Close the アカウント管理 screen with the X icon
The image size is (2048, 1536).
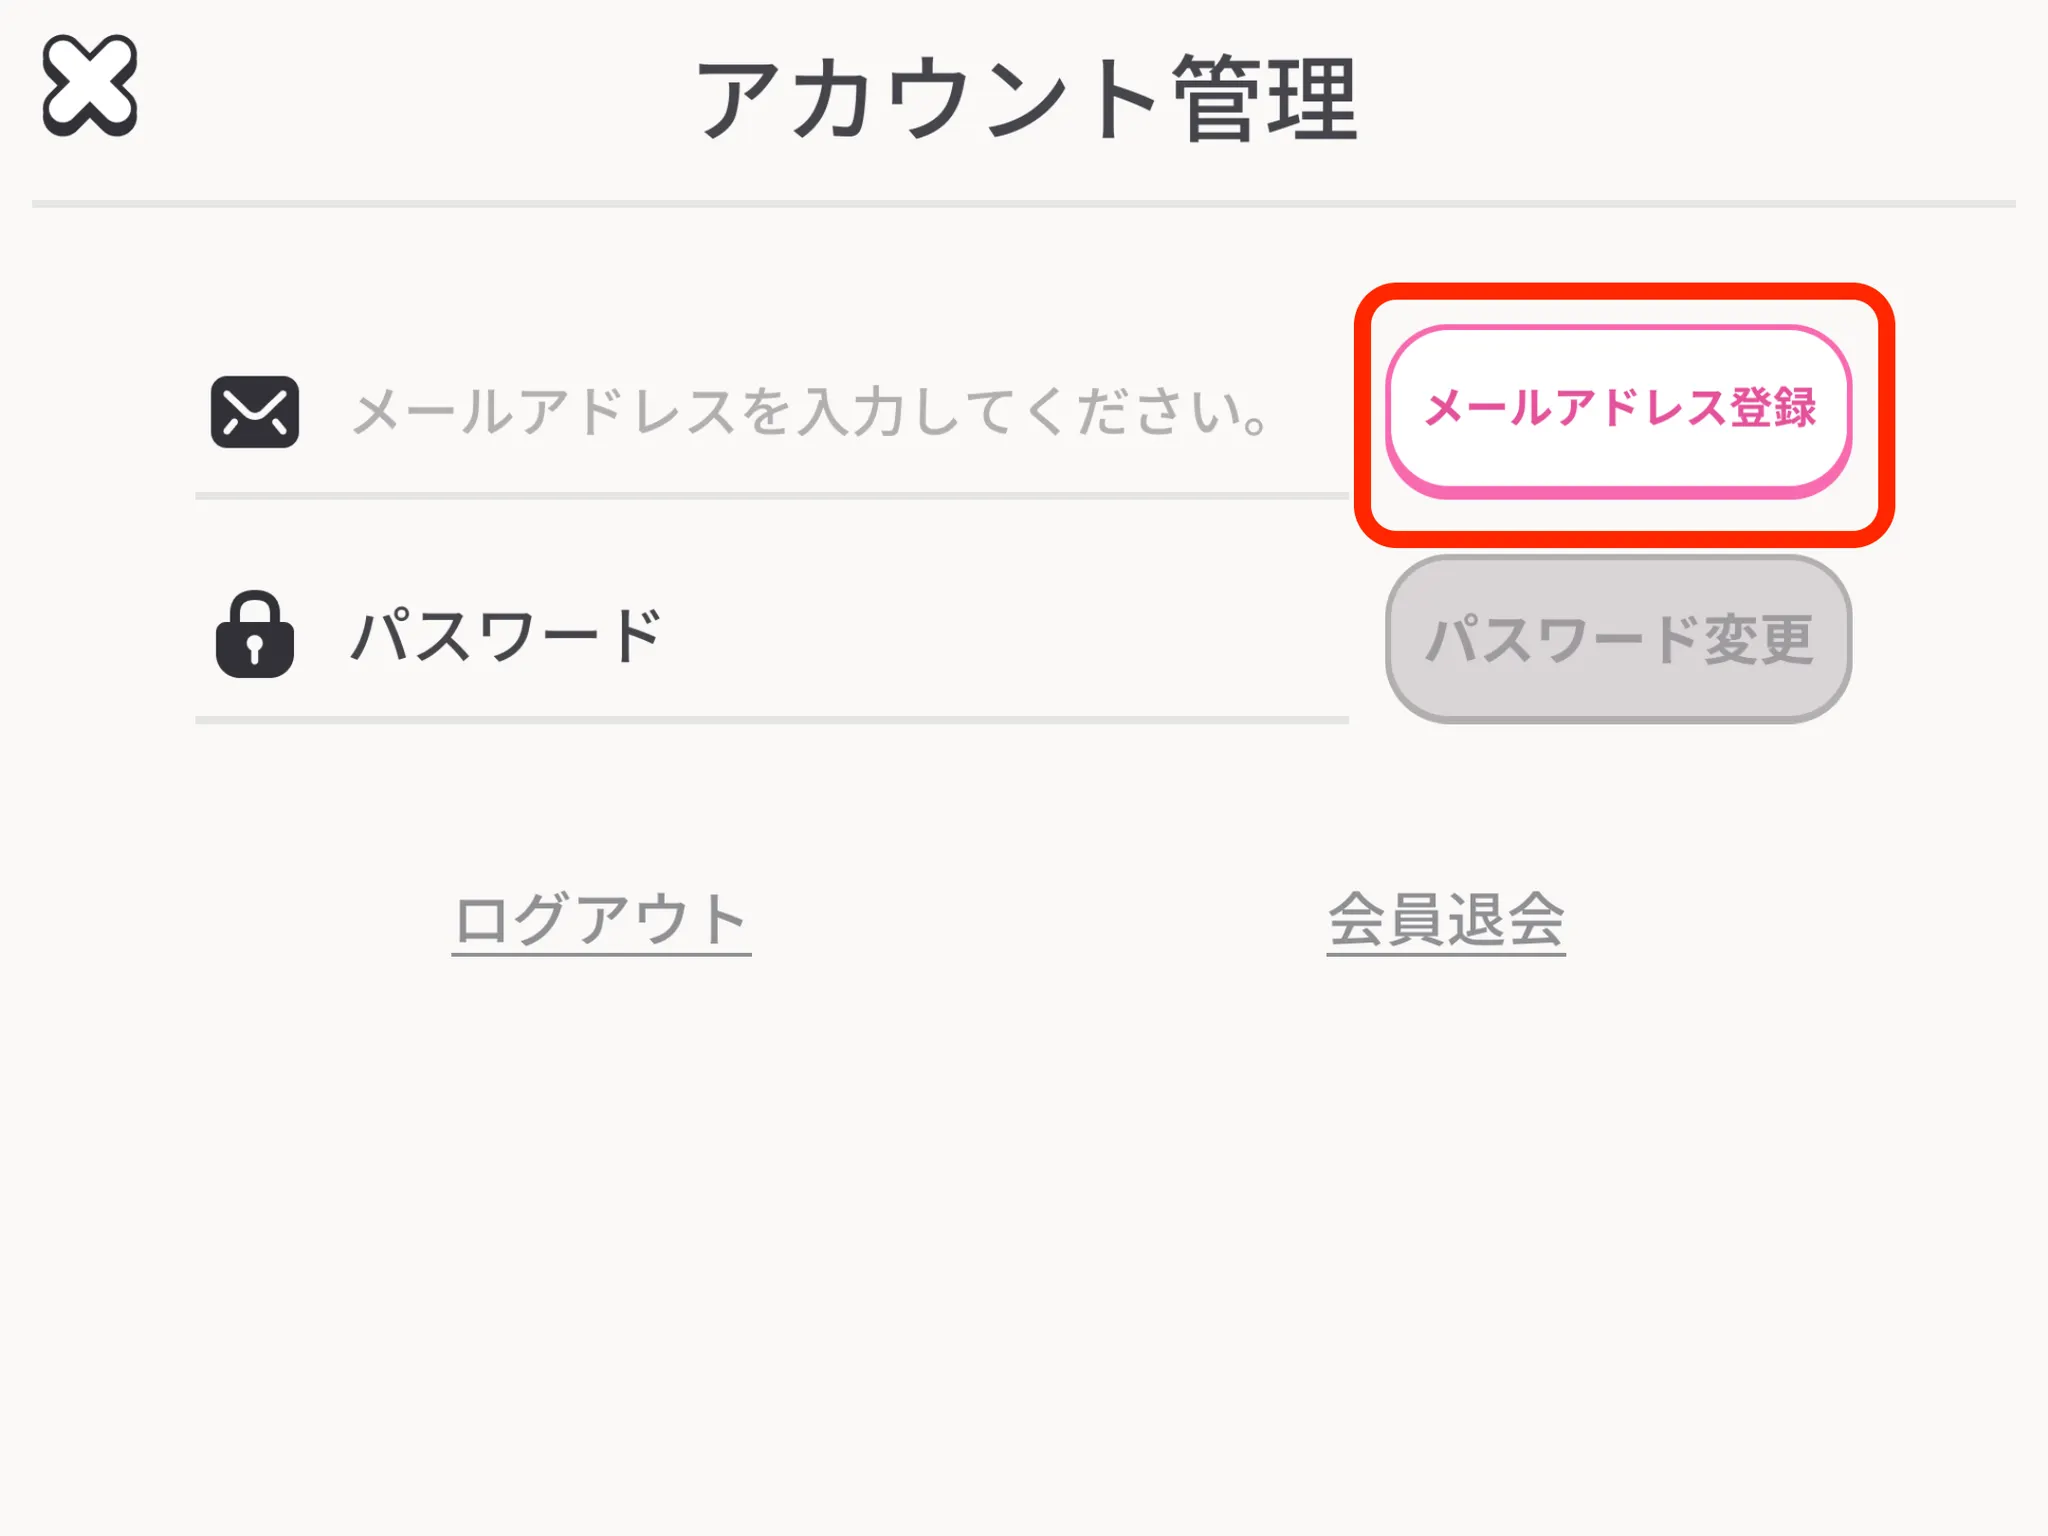89,86
